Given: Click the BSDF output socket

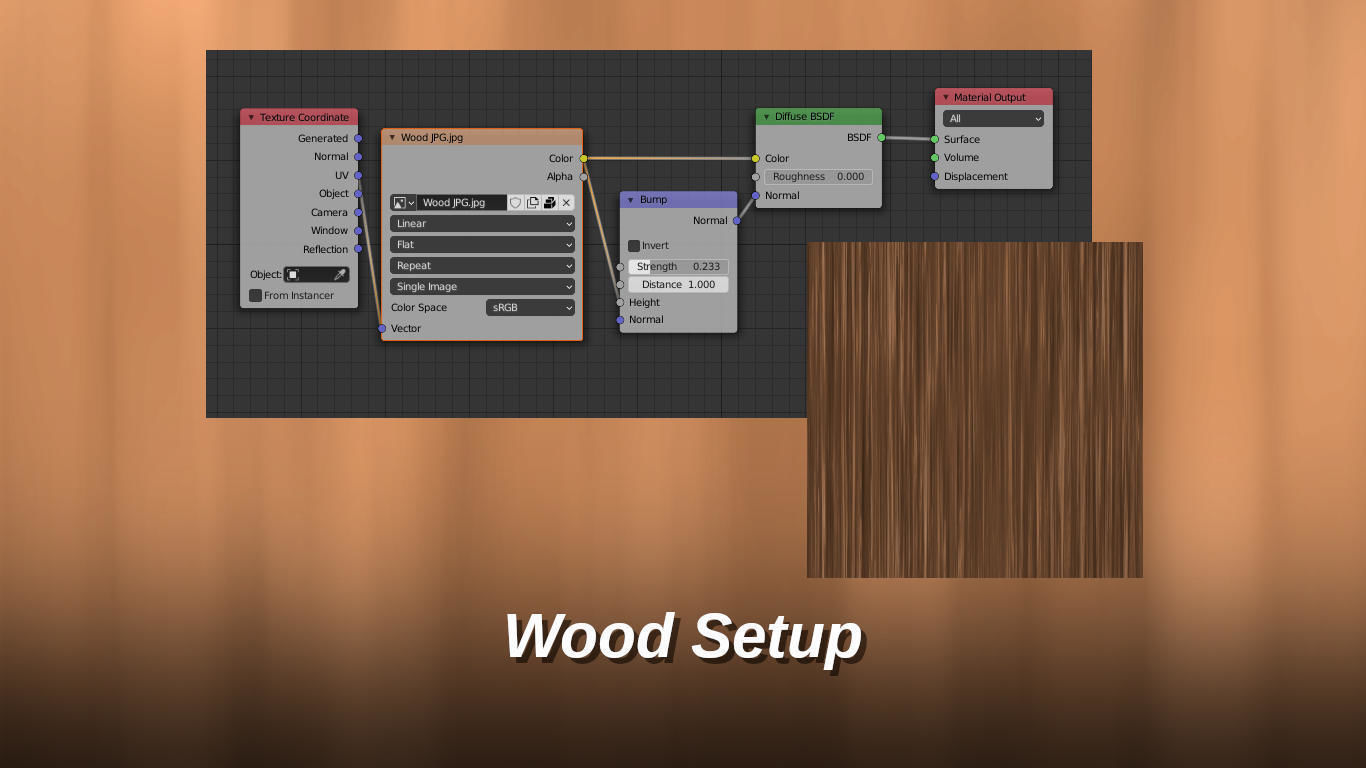Looking at the screenshot, I should 881,138.
